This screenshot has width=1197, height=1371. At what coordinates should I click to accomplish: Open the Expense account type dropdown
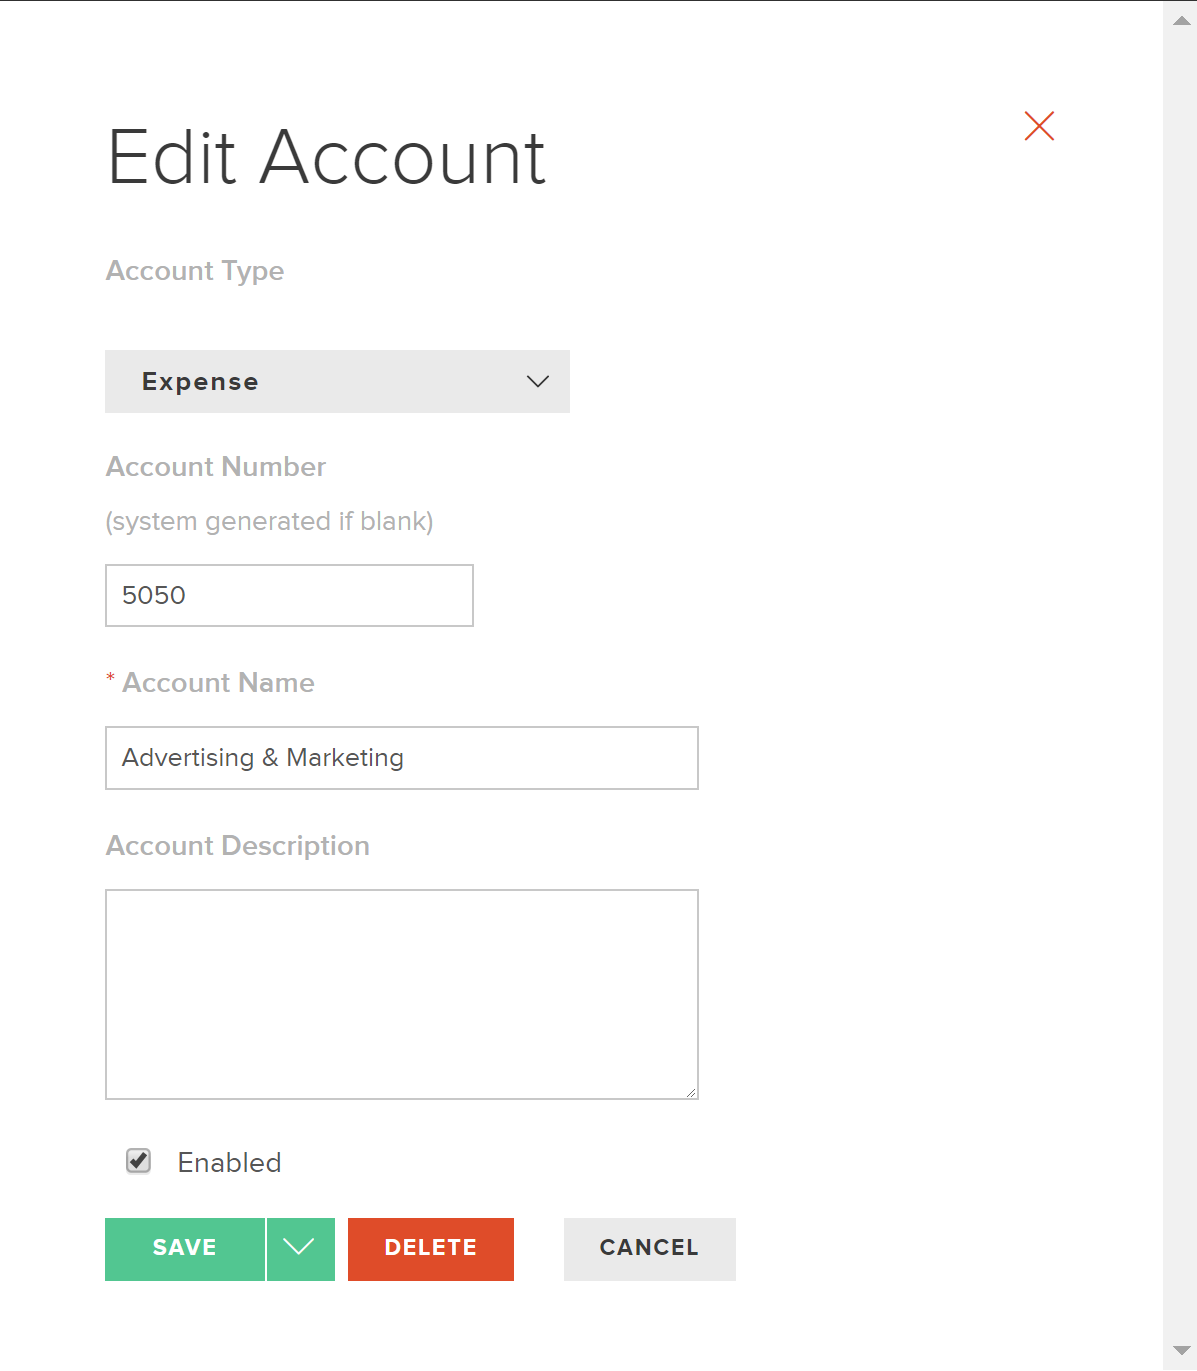coord(337,381)
